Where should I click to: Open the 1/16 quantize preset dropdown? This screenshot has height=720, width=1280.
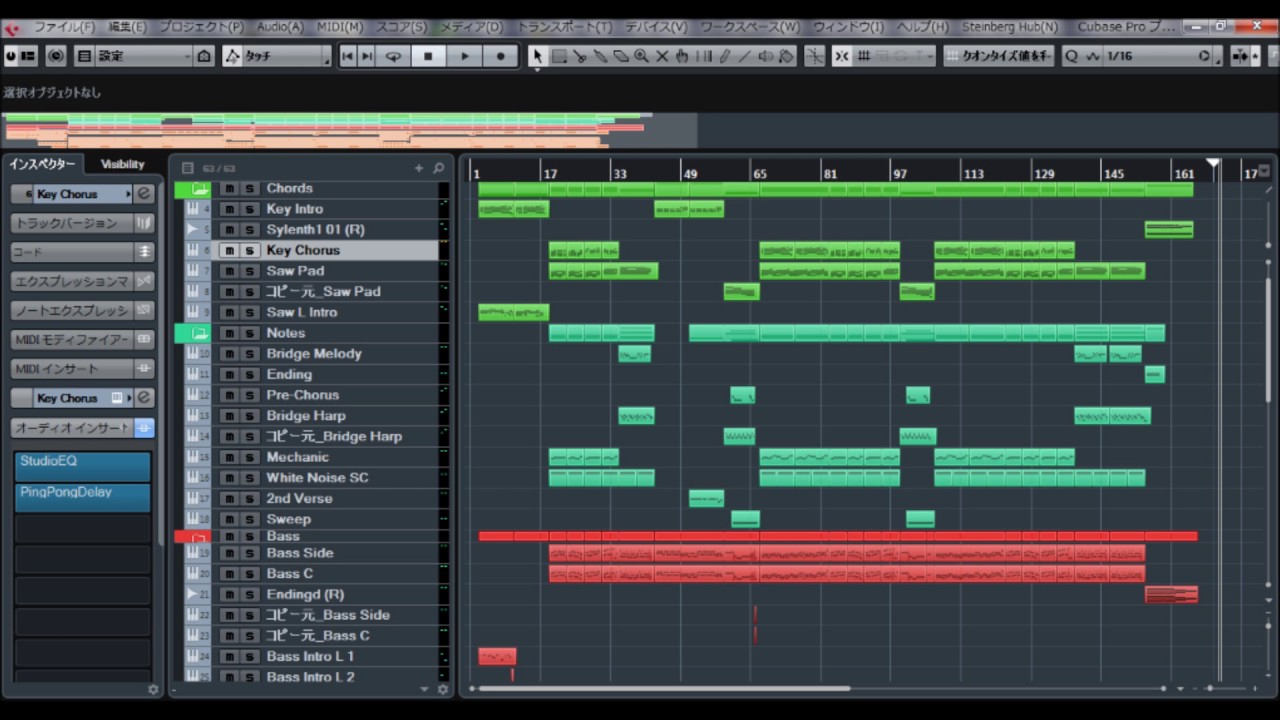point(1163,56)
